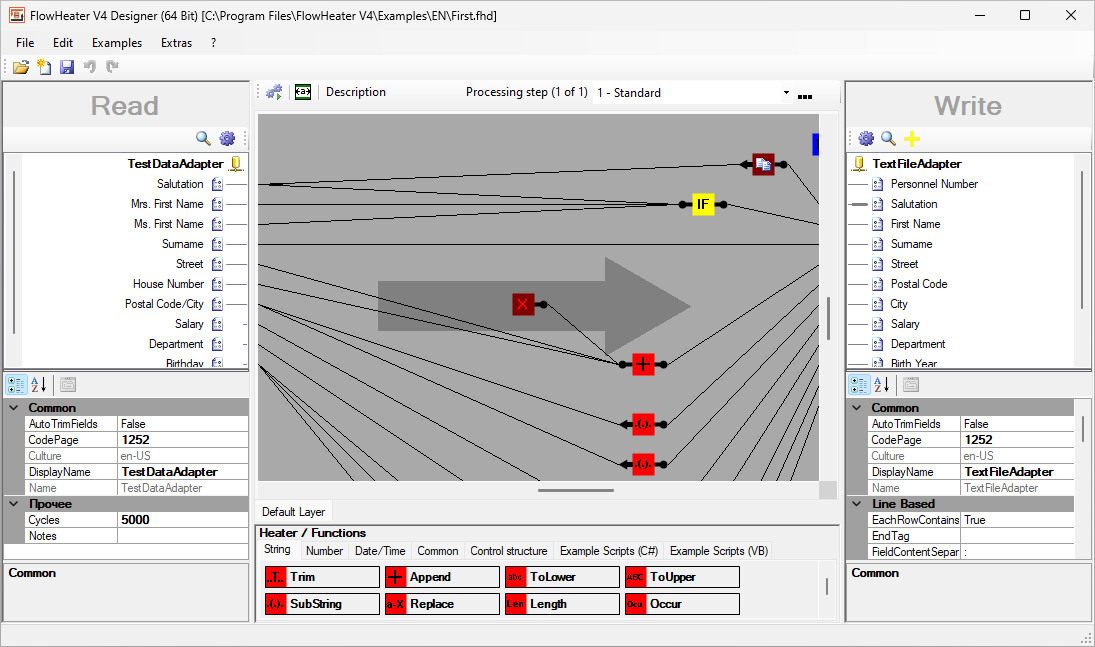The image size is (1095, 647).
Task: Collapse Common category in Read properties
Action: pos(13,407)
